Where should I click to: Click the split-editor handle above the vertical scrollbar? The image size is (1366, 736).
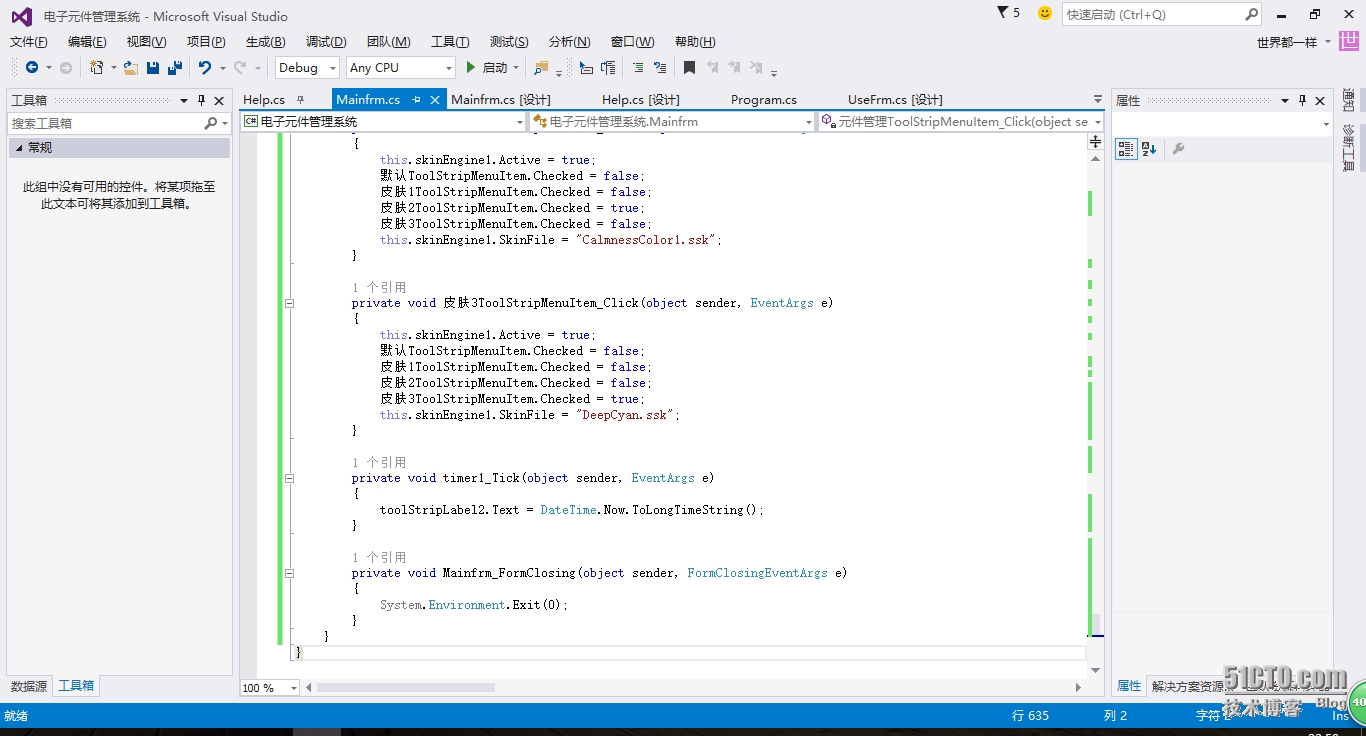click(1095, 142)
